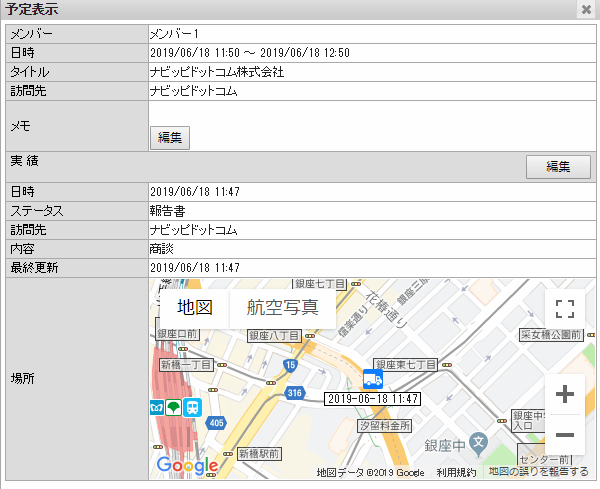The width and height of the screenshot is (600, 489).
Task: Switch map to 航空写真 satellite view
Action: (x=283, y=307)
